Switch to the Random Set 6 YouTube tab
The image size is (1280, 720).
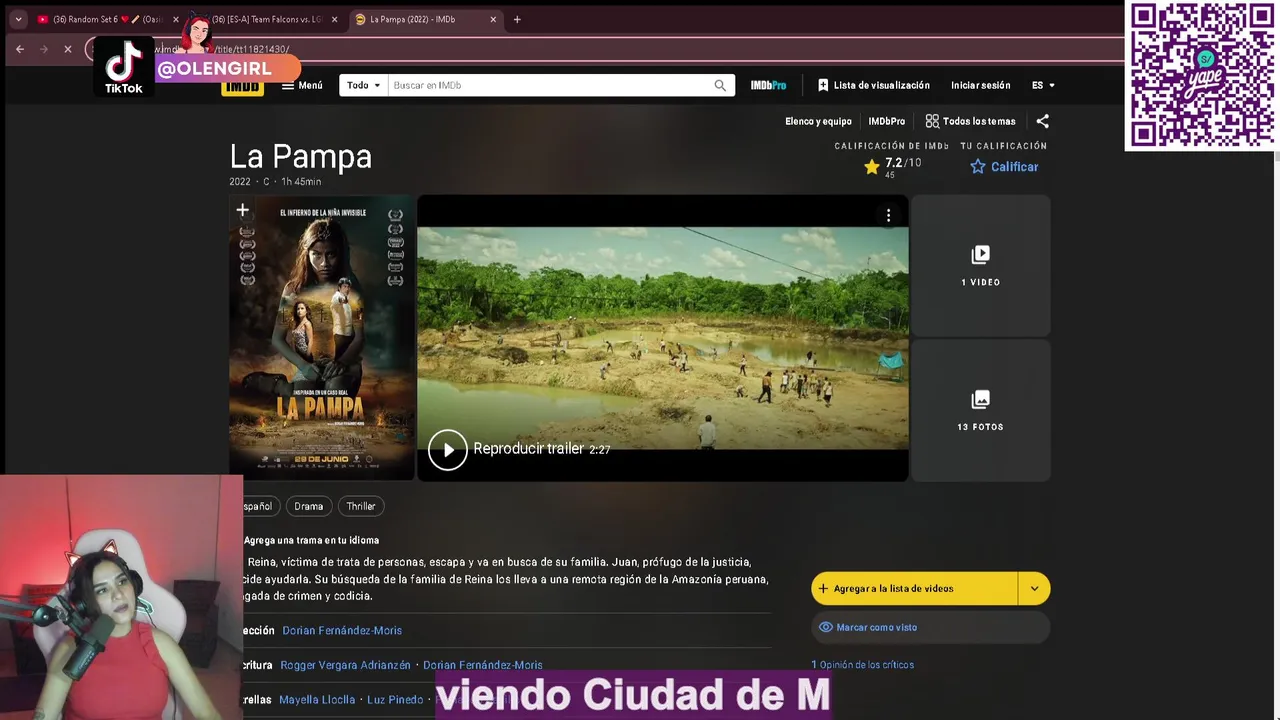pos(106,19)
